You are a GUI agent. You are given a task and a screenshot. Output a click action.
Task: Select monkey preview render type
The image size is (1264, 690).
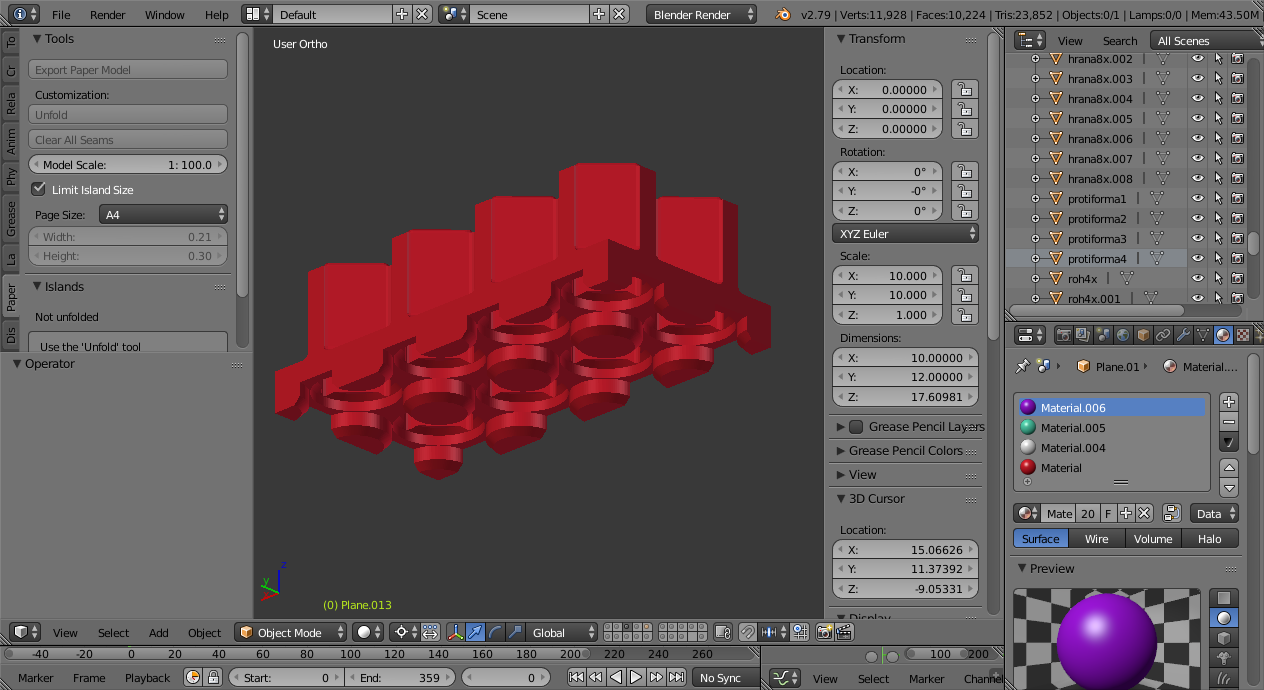pyautogui.click(x=1224, y=658)
